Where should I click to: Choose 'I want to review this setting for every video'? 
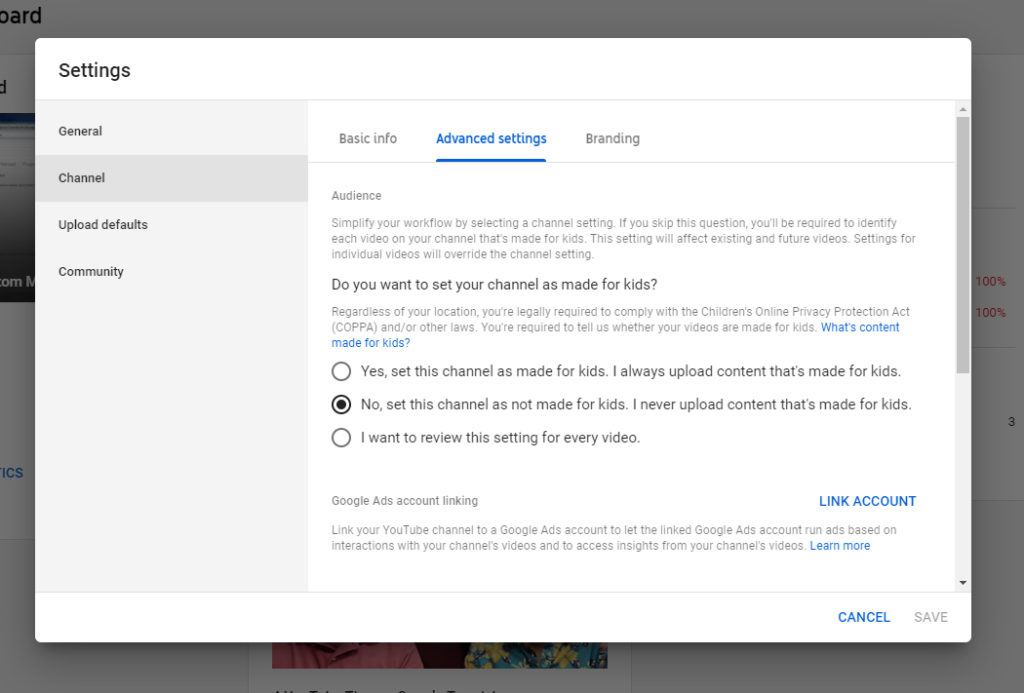[342, 437]
